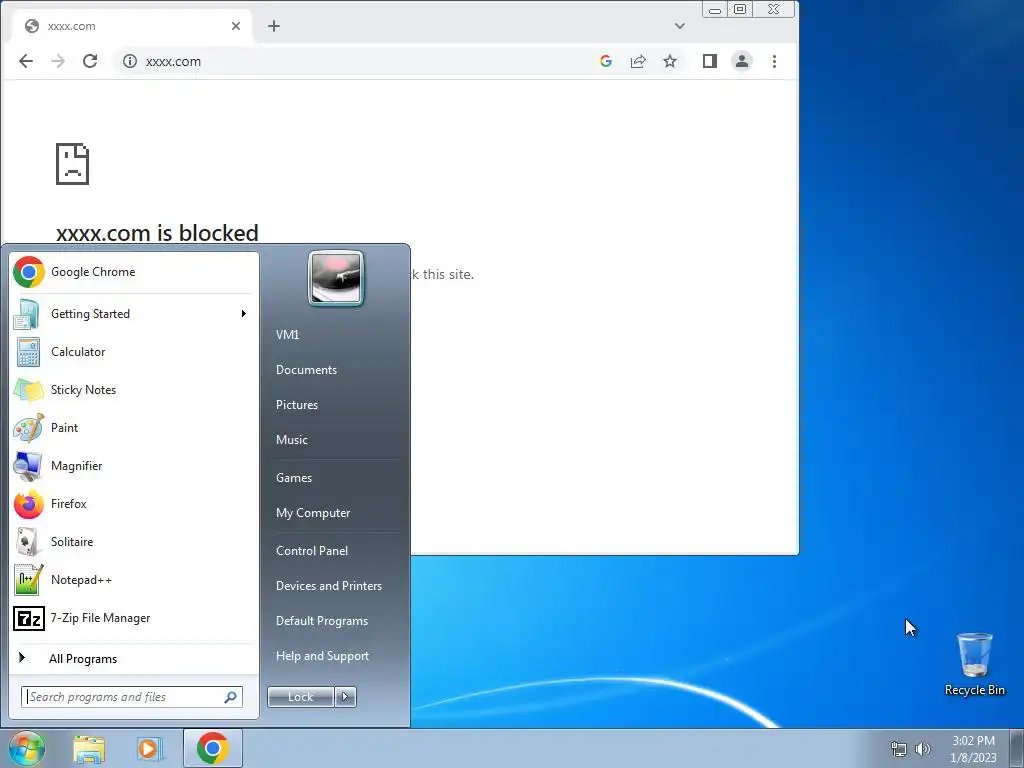The width and height of the screenshot is (1024, 768).
Task: Open Chrome three-dot menu
Action: pyautogui.click(x=775, y=61)
